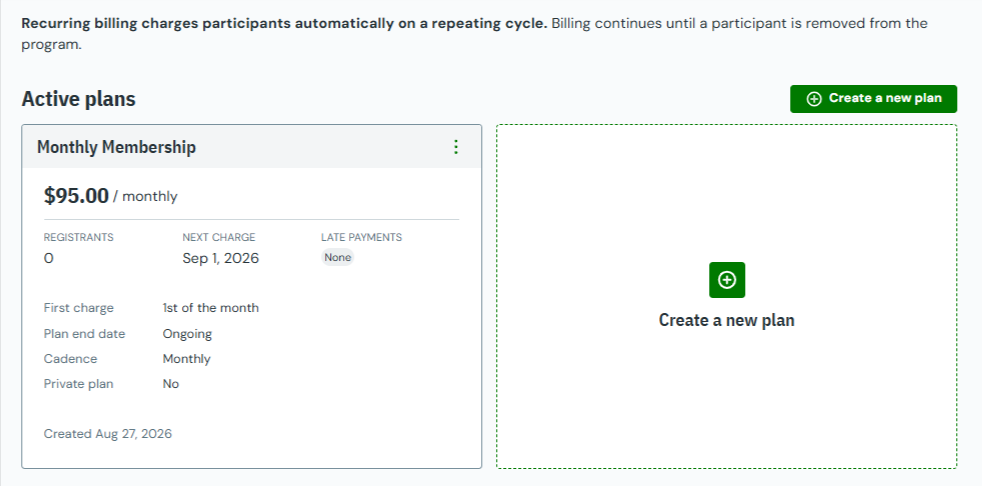The height and width of the screenshot is (486, 982).
Task: Click the Monthly cadence value
Action: click(187, 359)
